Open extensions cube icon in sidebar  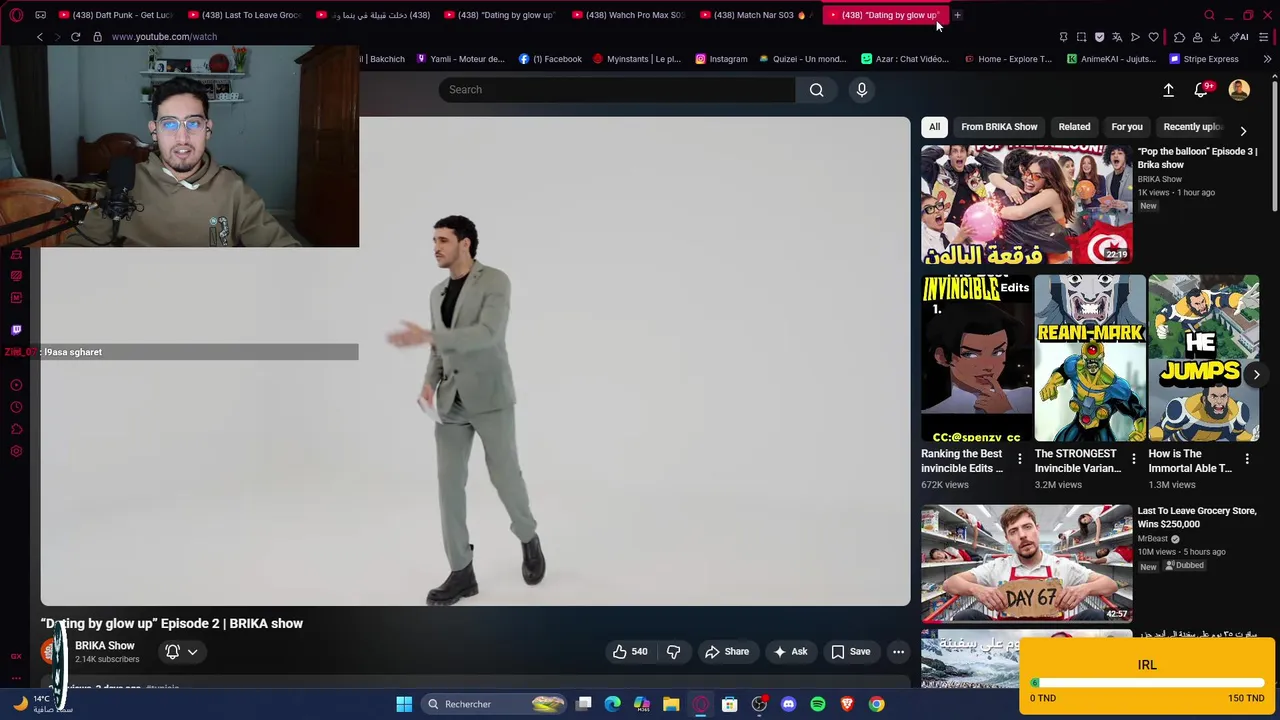tap(16, 429)
